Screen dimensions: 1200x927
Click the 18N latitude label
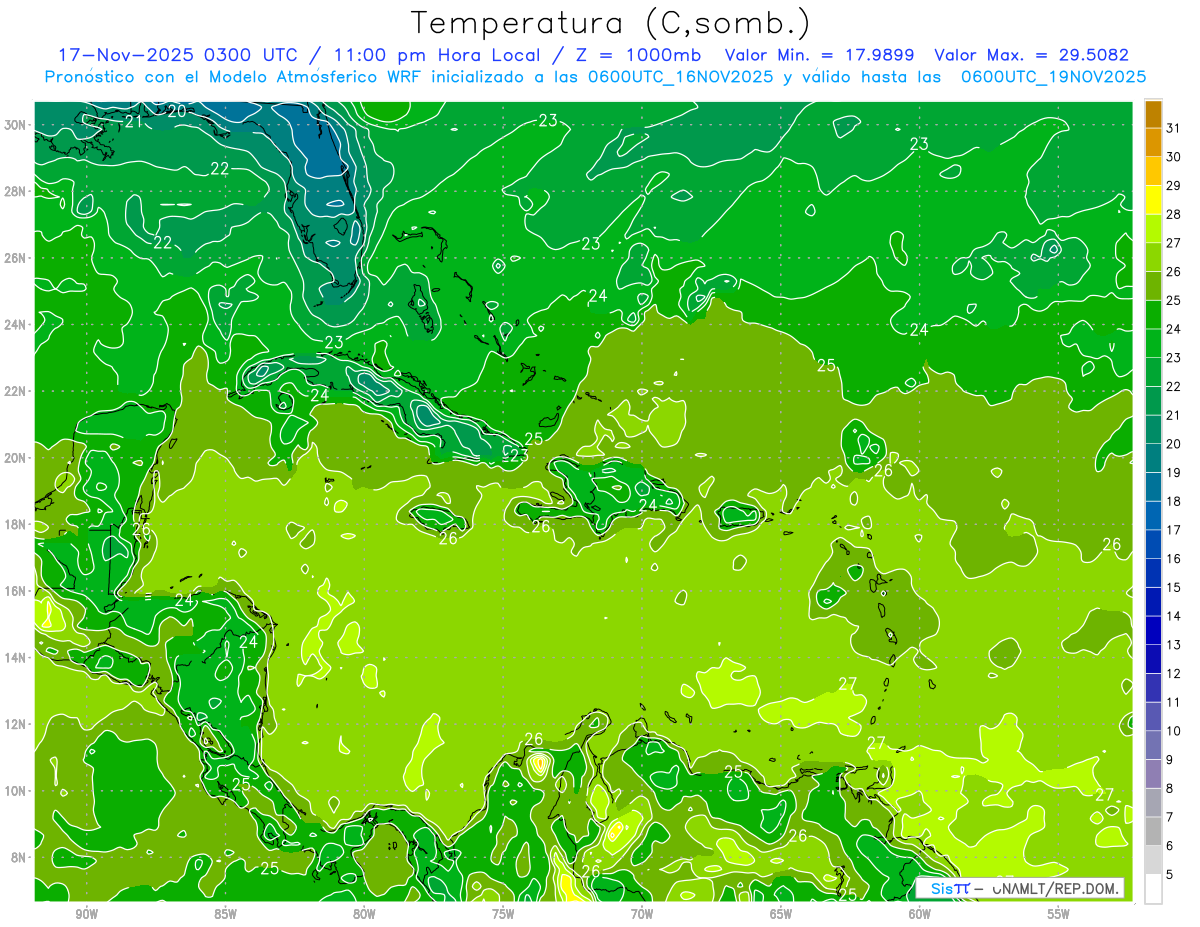click(x=16, y=524)
